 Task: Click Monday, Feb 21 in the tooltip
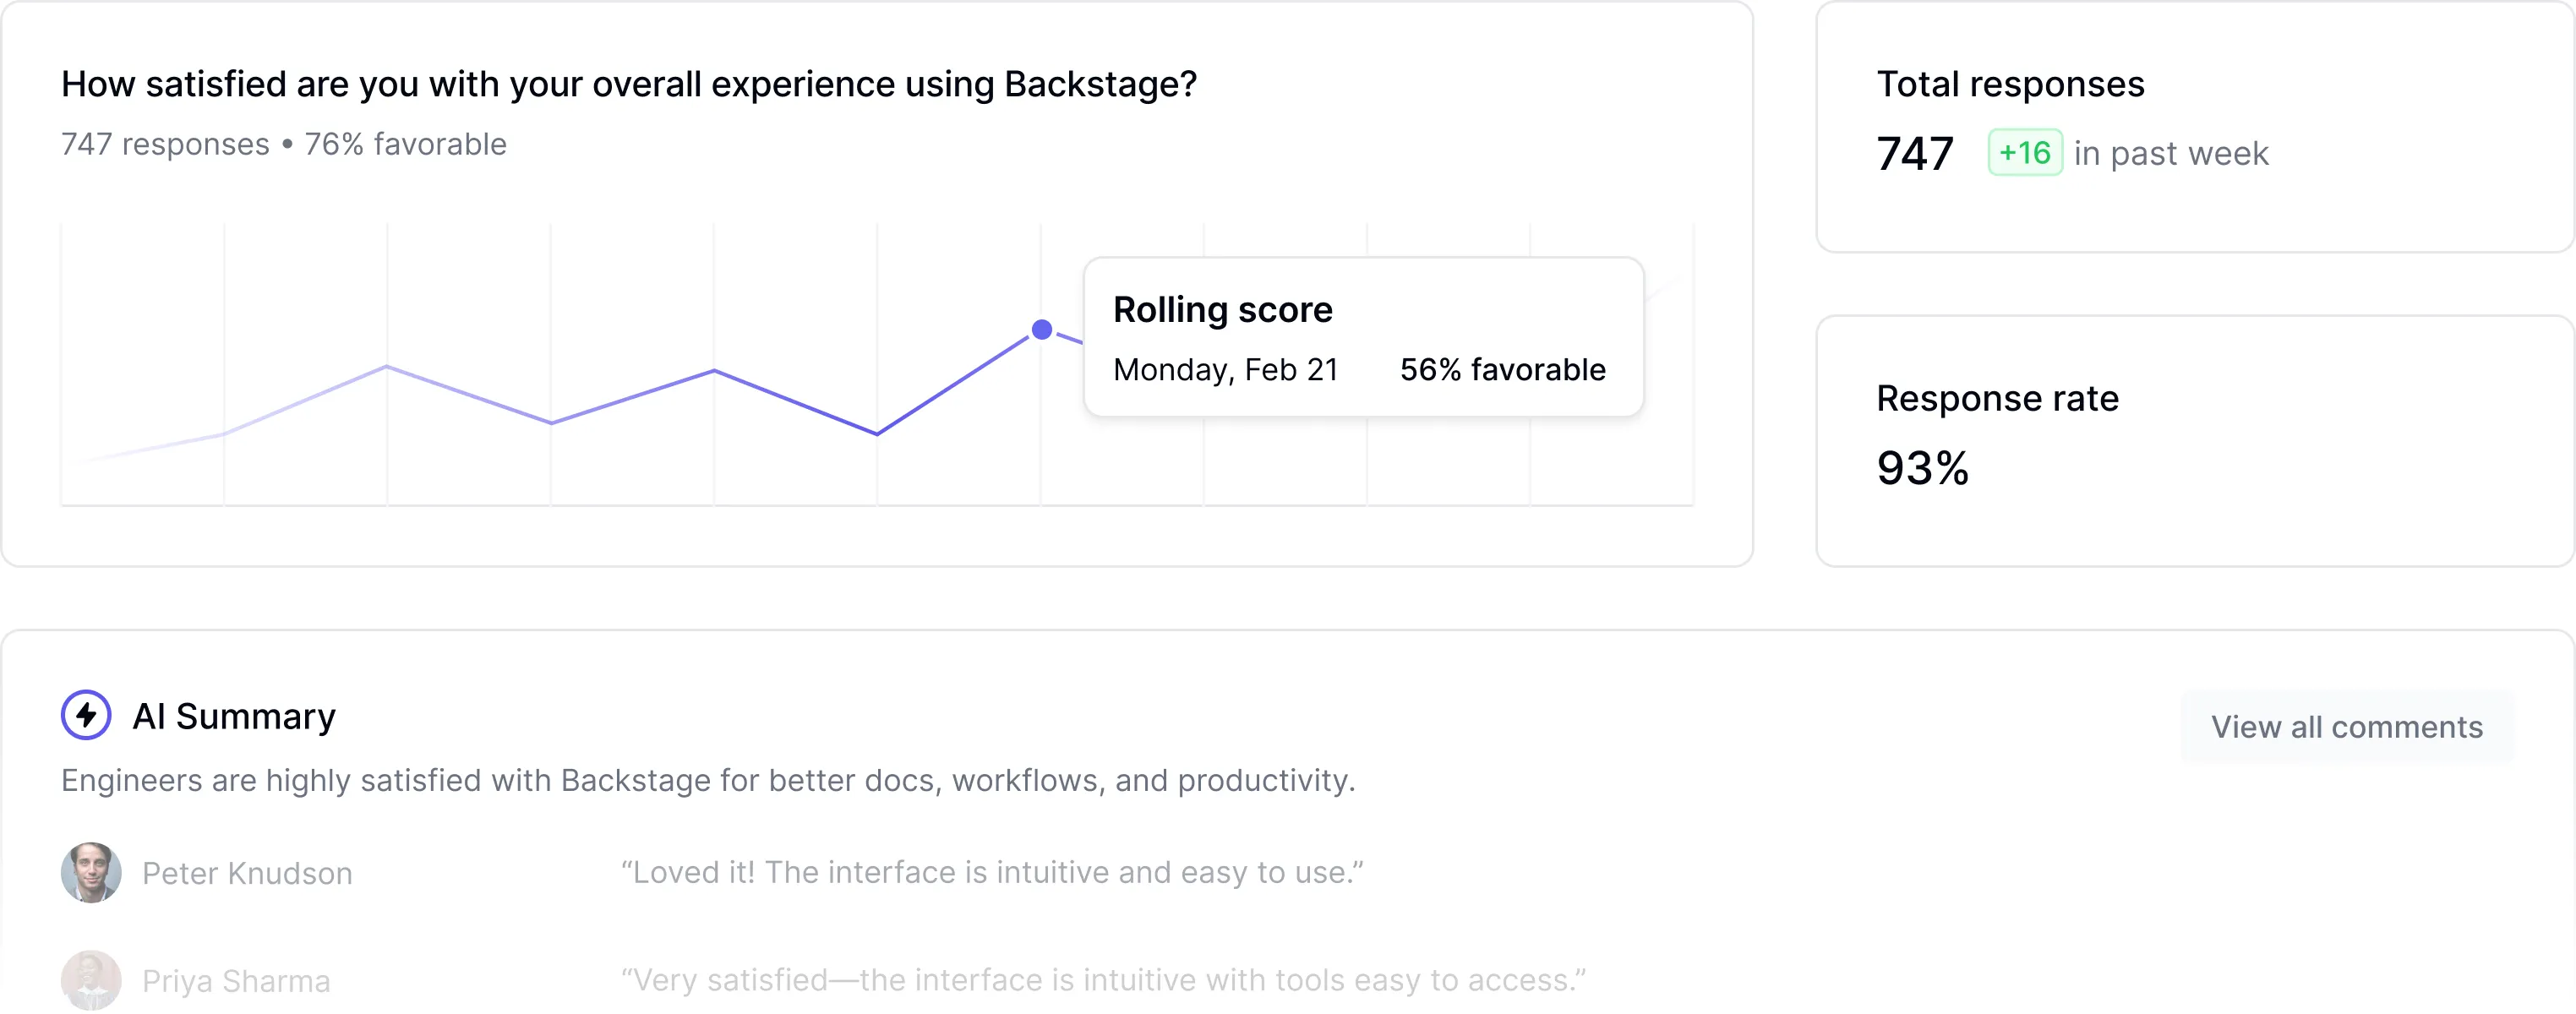click(x=1226, y=369)
